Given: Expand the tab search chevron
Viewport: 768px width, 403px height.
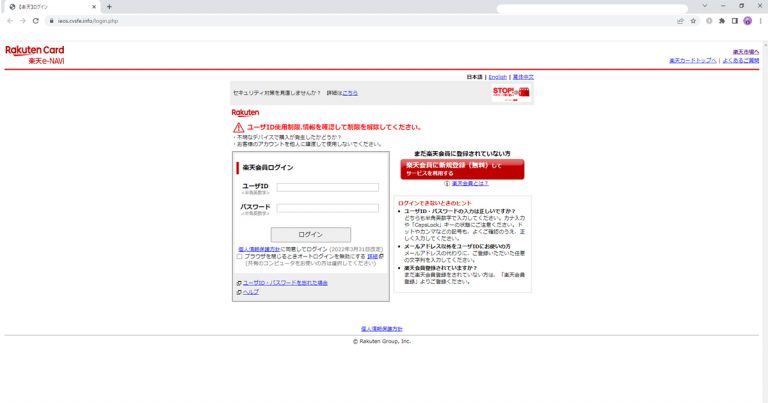Looking at the screenshot, I should pyautogui.click(x=705, y=6).
